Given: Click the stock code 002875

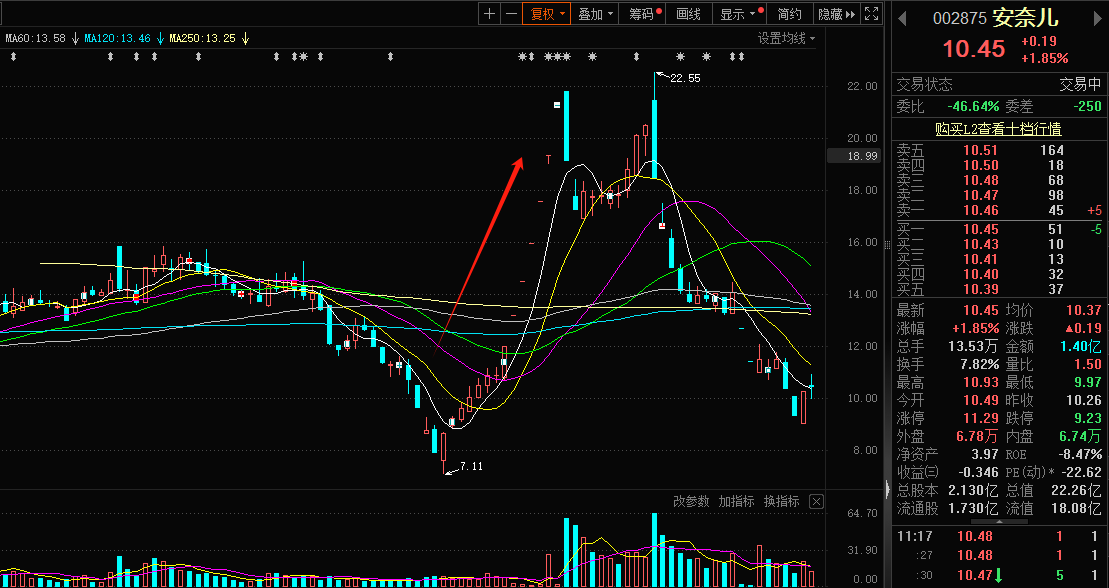Looking at the screenshot, I should (960, 18).
